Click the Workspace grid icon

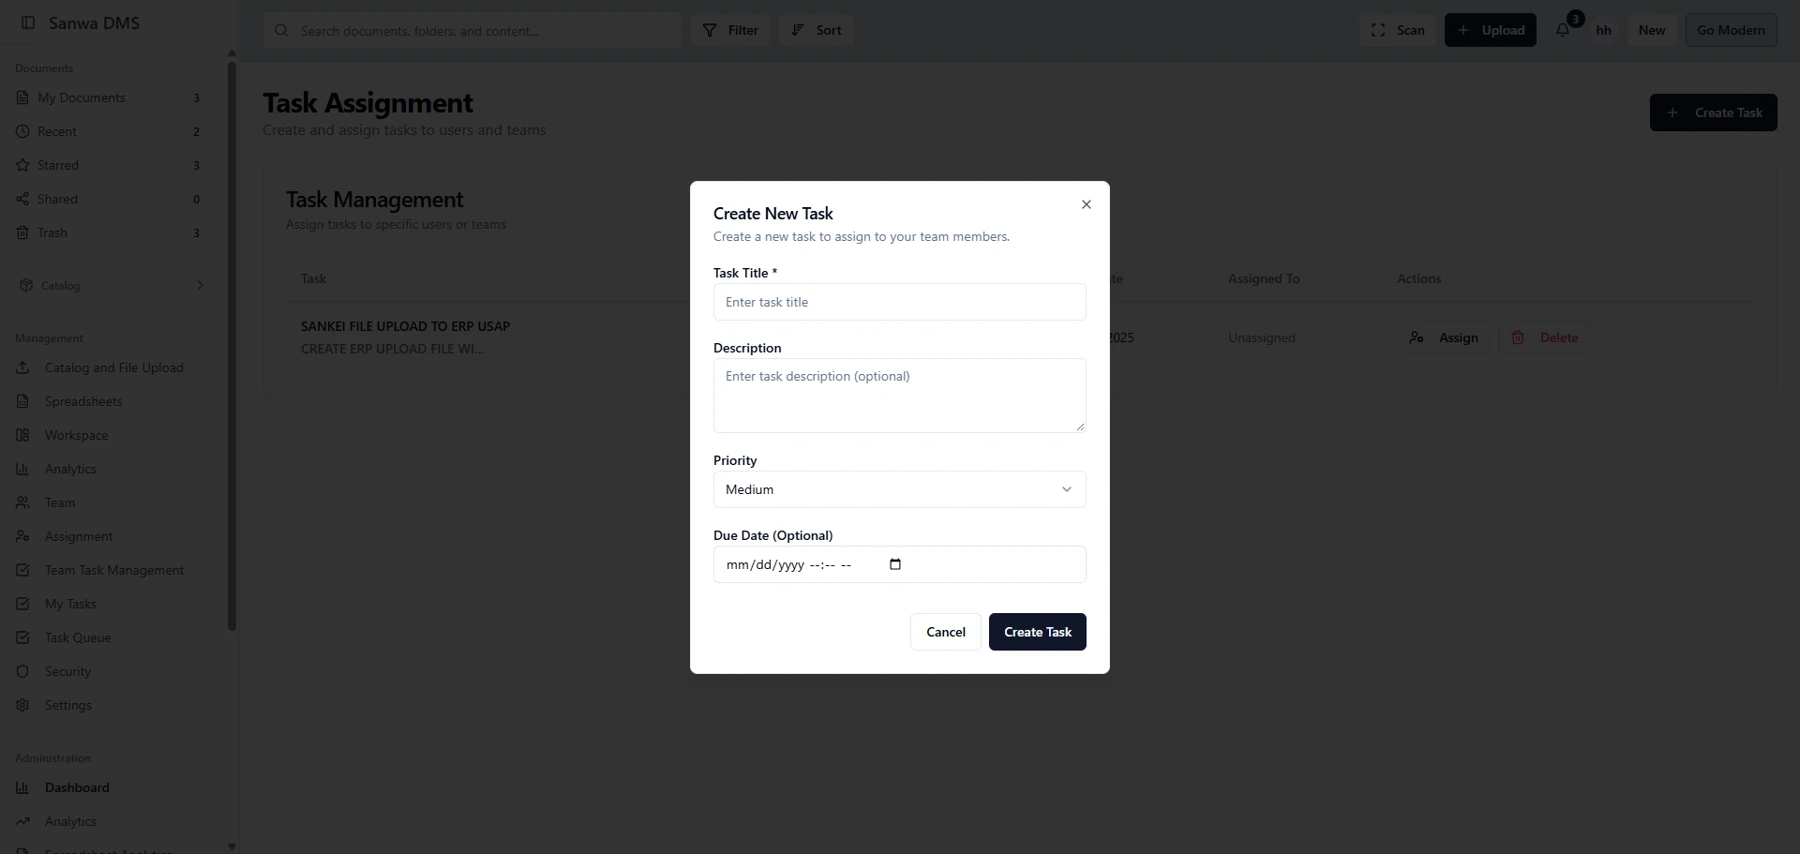22,435
